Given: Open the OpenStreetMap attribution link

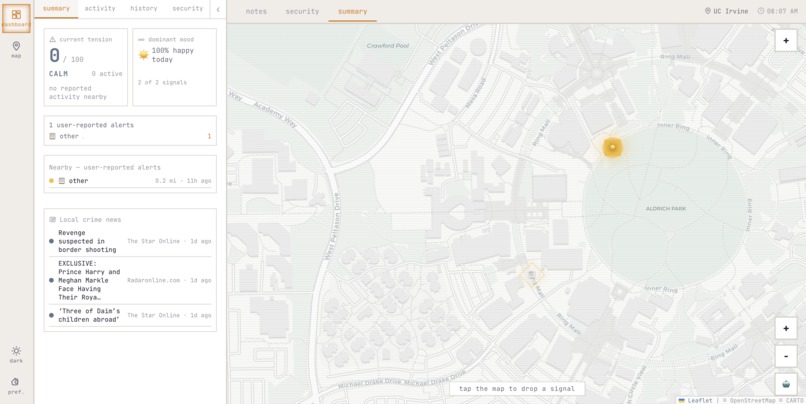Looking at the screenshot, I should [752, 400].
